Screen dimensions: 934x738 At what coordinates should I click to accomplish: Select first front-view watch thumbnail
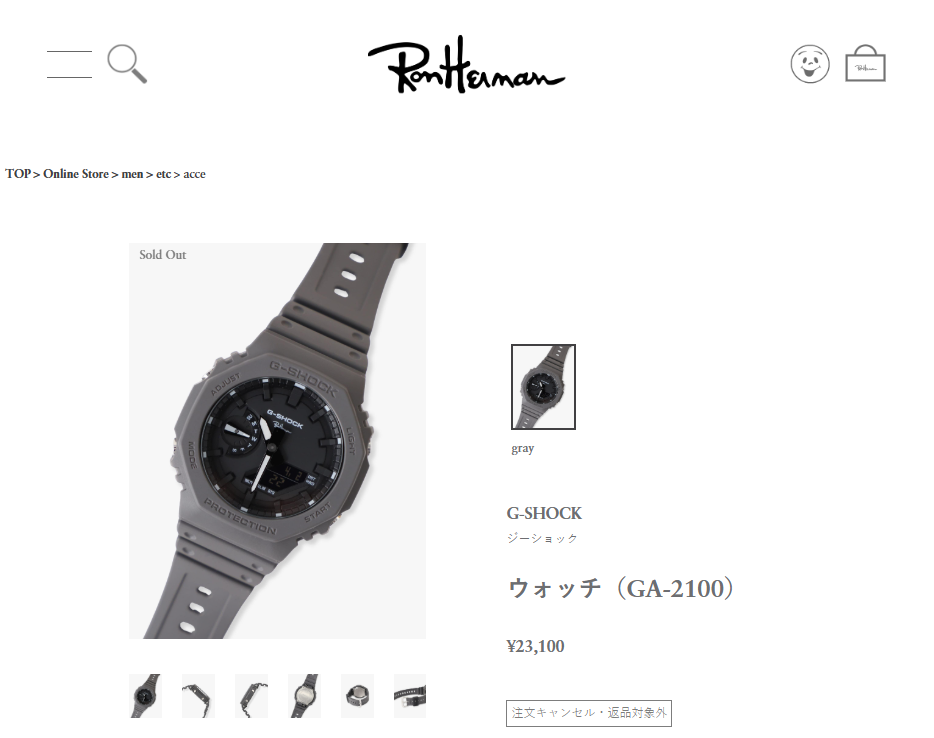click(145, 696)
